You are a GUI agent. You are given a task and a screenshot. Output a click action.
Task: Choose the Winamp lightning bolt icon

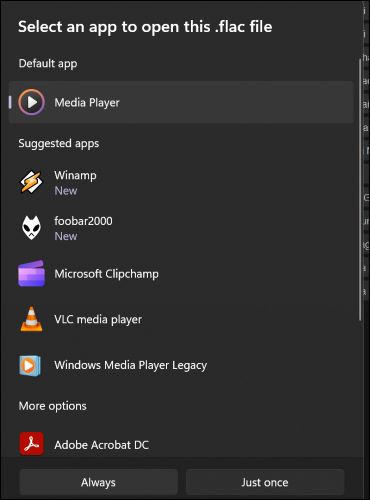click(31, 182)
